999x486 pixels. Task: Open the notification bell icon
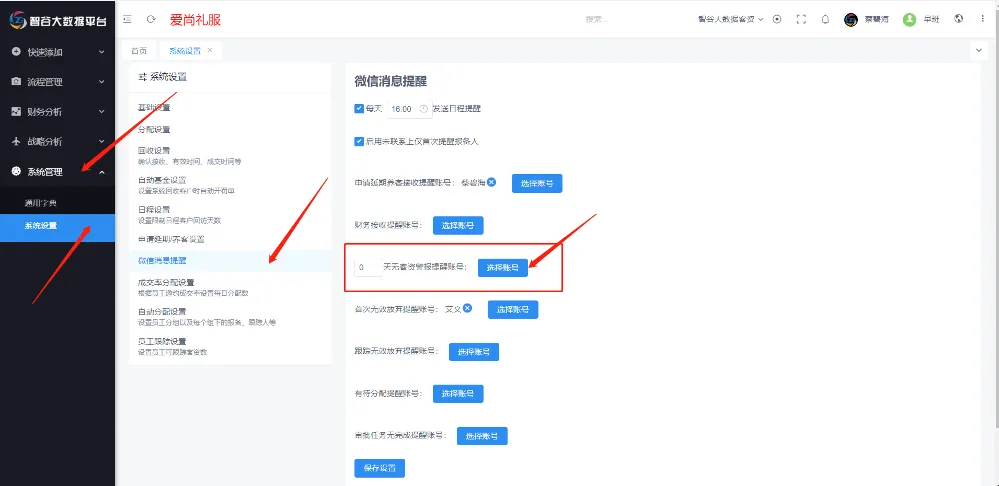[x=825, y=19]
